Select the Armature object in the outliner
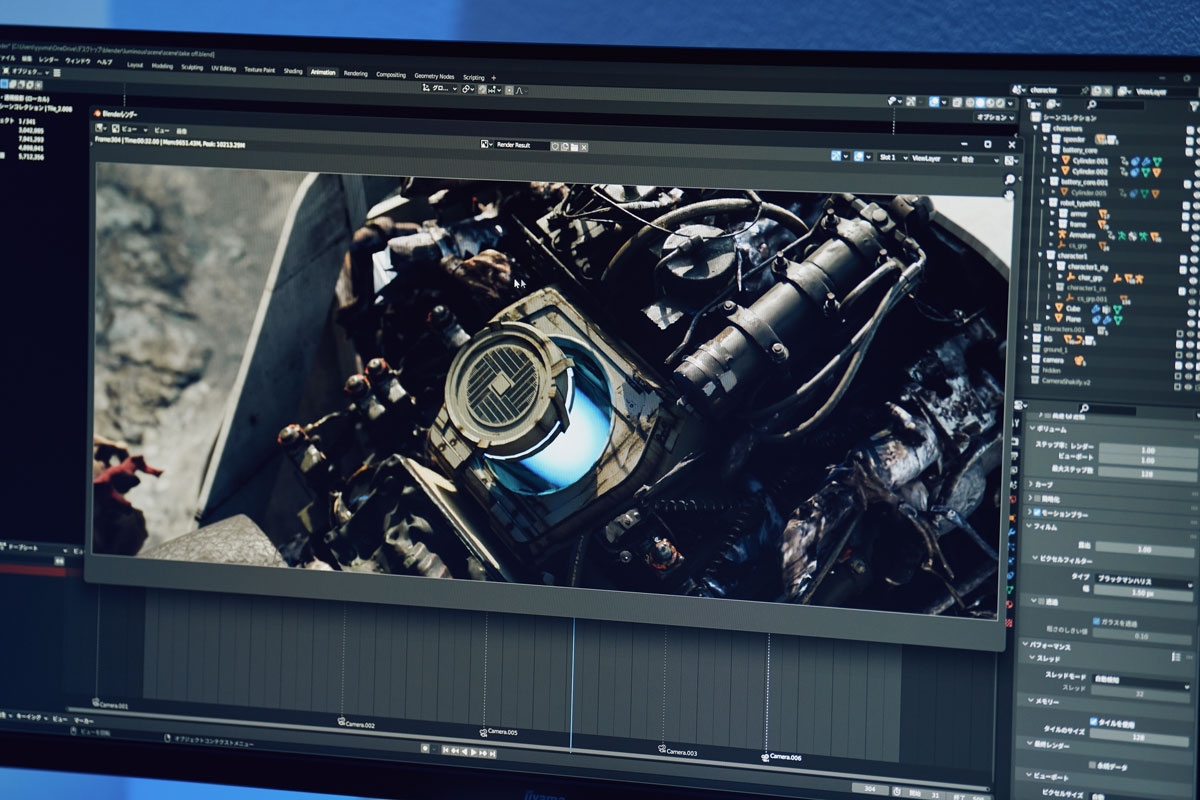Screen dimensions: 1200x800 pos(1081,236)
